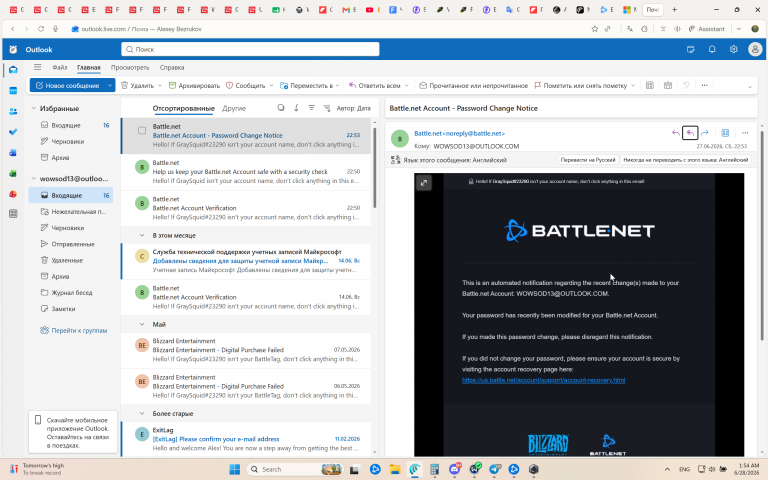Open My Day icon in Outlook header
The height and width of the screenshot is (480, 768).
coord(691,49)
